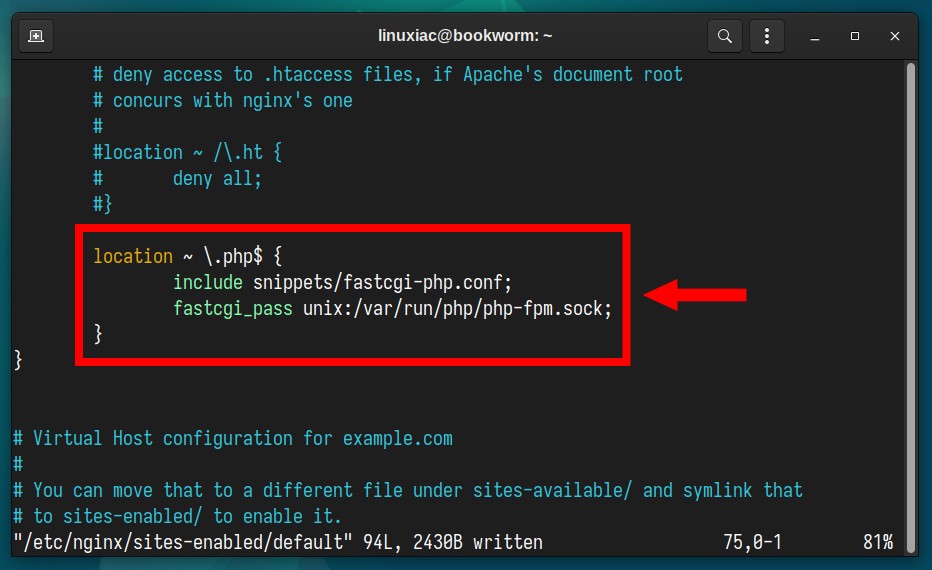Minimize the terminal window

(815, 37)
